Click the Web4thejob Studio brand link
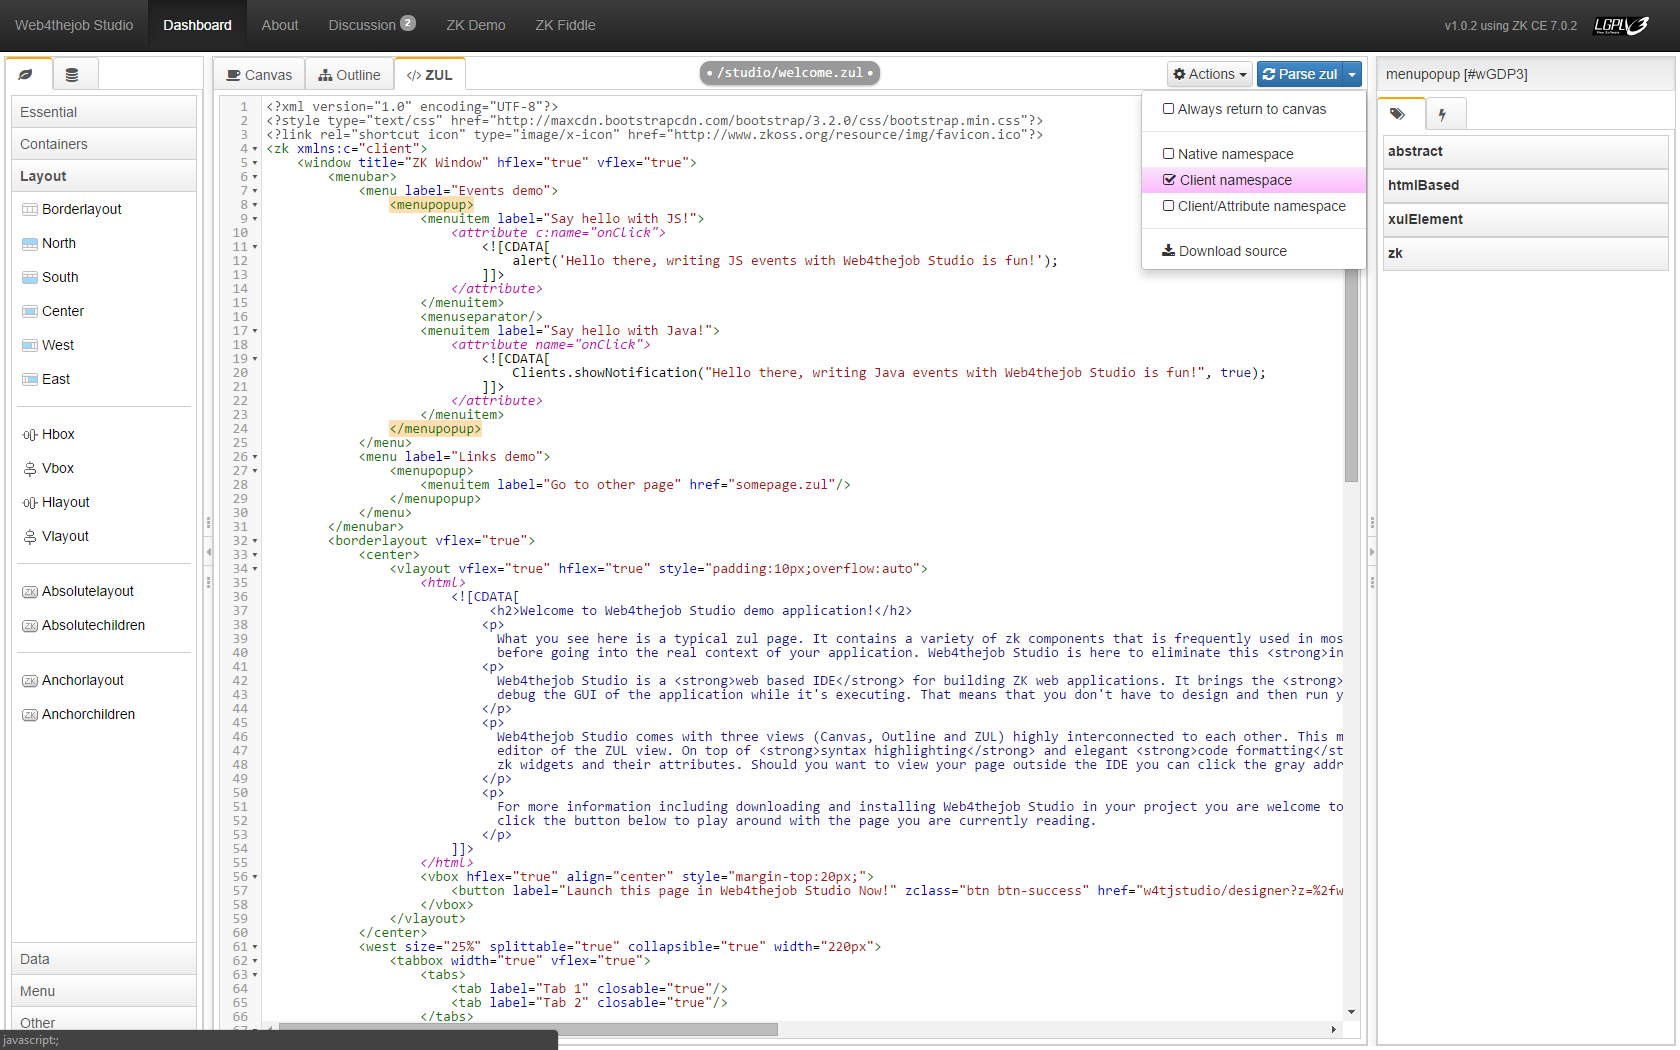 coord(74,25)
